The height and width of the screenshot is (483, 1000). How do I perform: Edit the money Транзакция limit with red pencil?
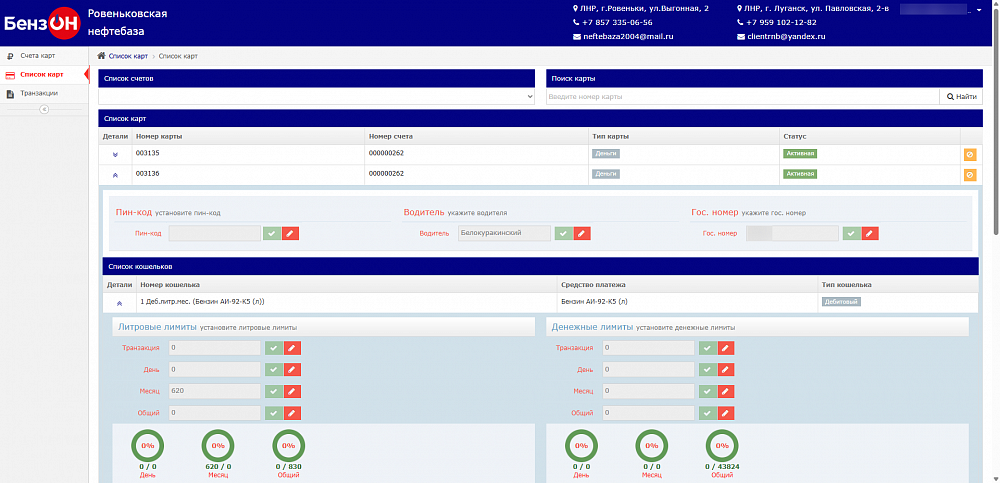tap(726, 348)
